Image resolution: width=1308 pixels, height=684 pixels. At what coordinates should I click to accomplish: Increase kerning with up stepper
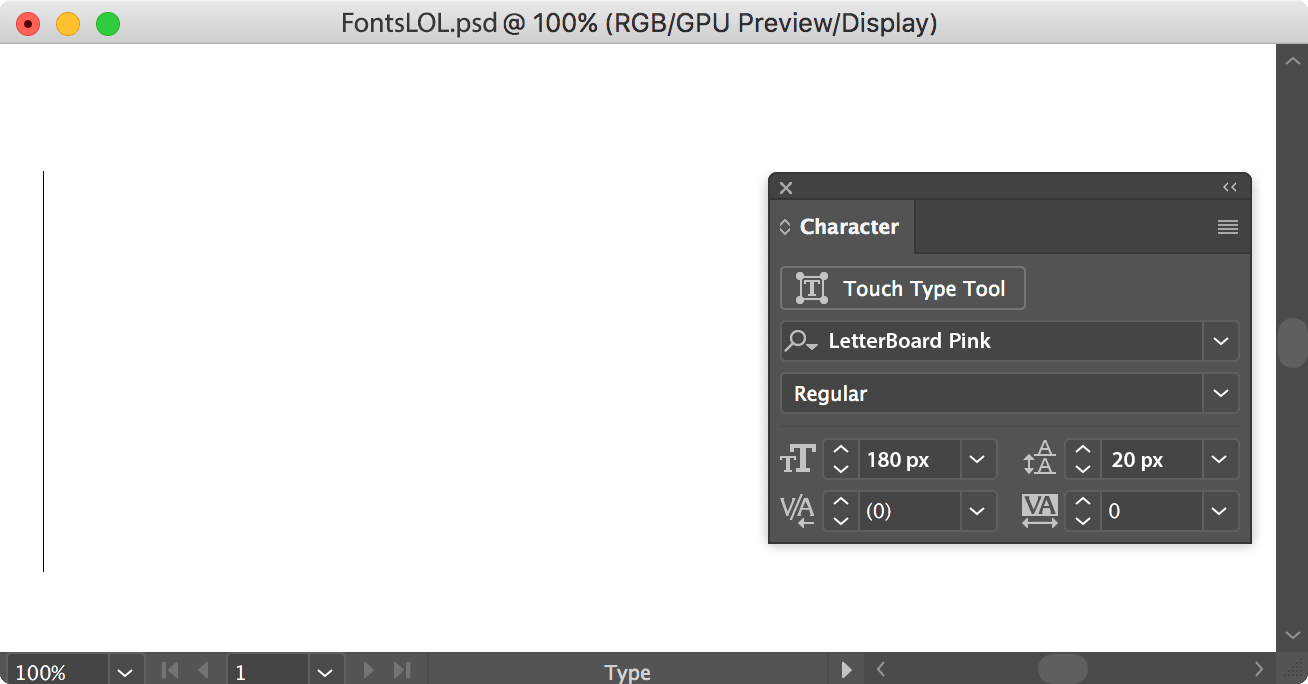[841, 502]
